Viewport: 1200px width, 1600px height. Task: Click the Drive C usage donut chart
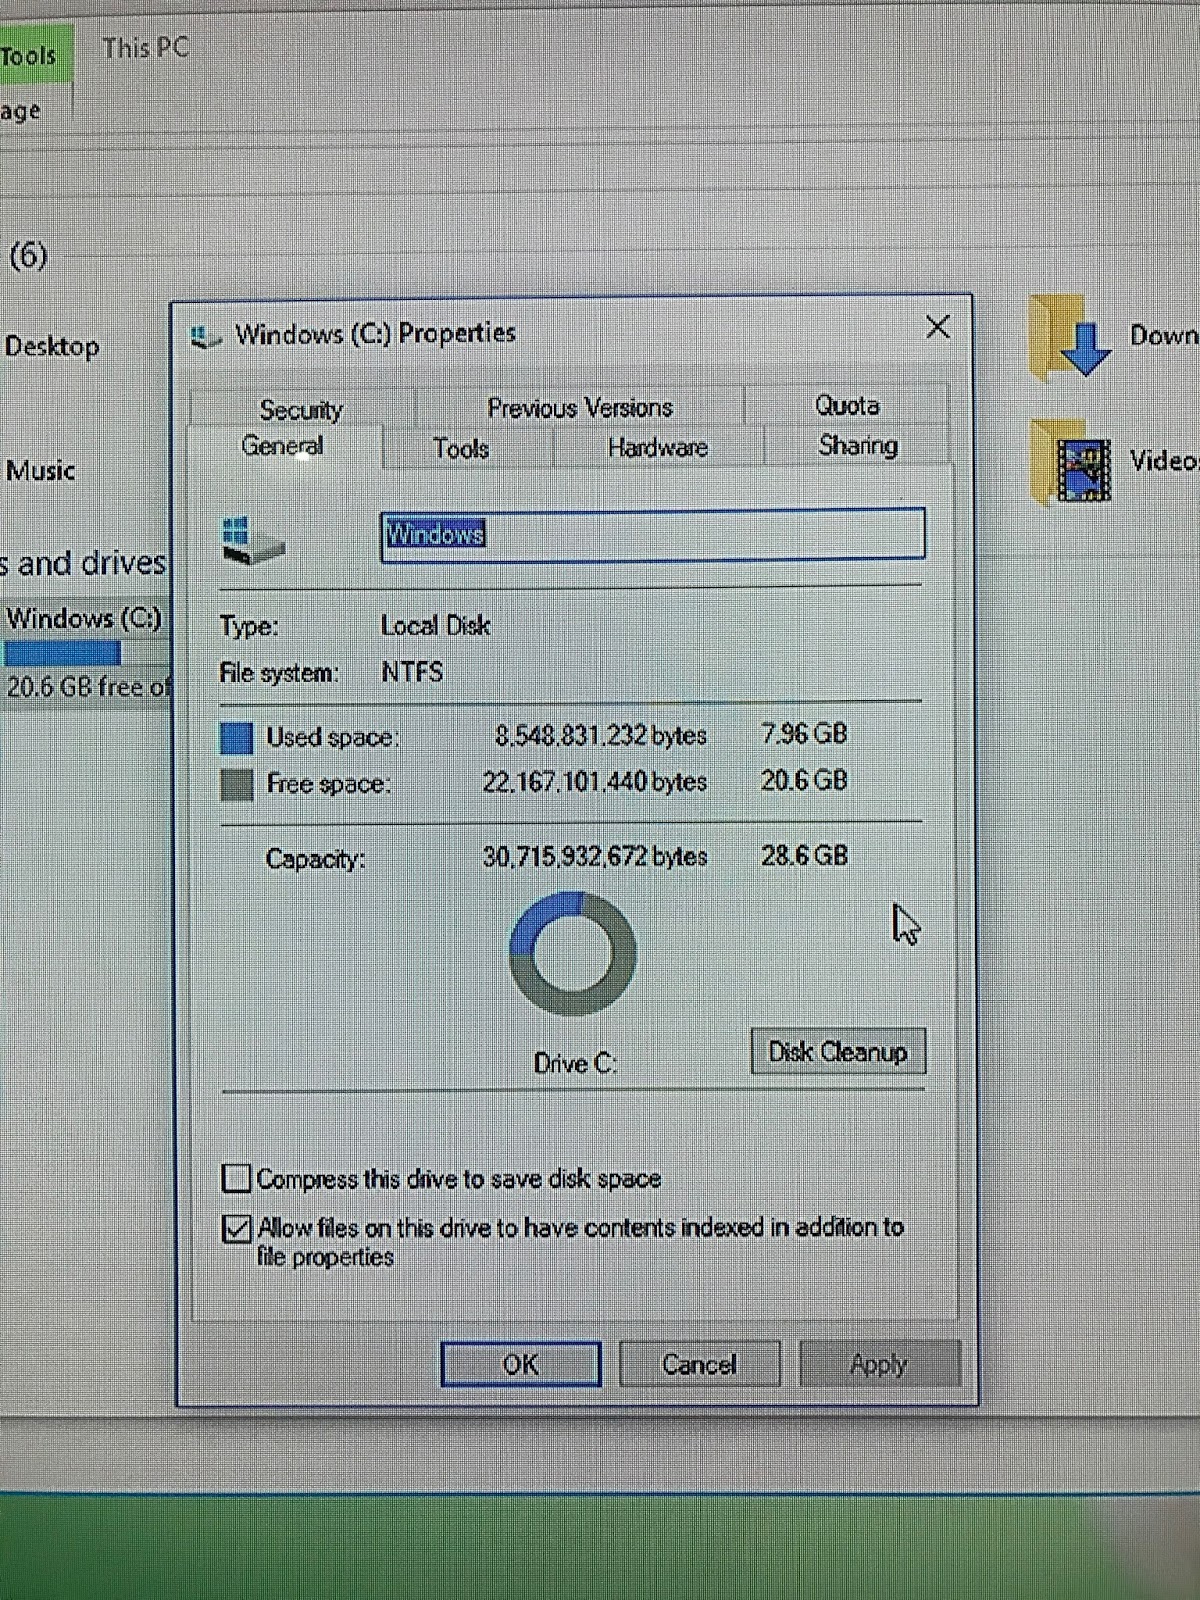[573, 954]
